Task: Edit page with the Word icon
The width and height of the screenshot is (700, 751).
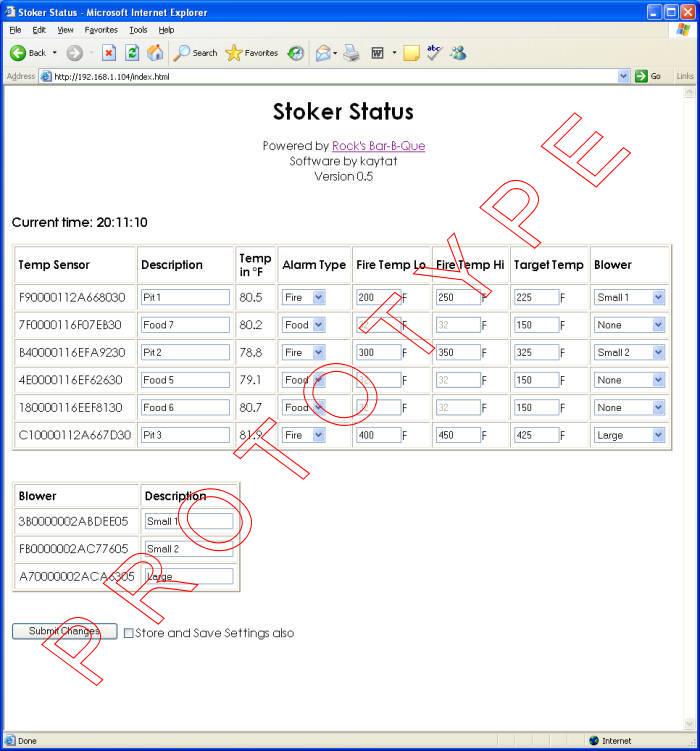Action: click(378, 53)
